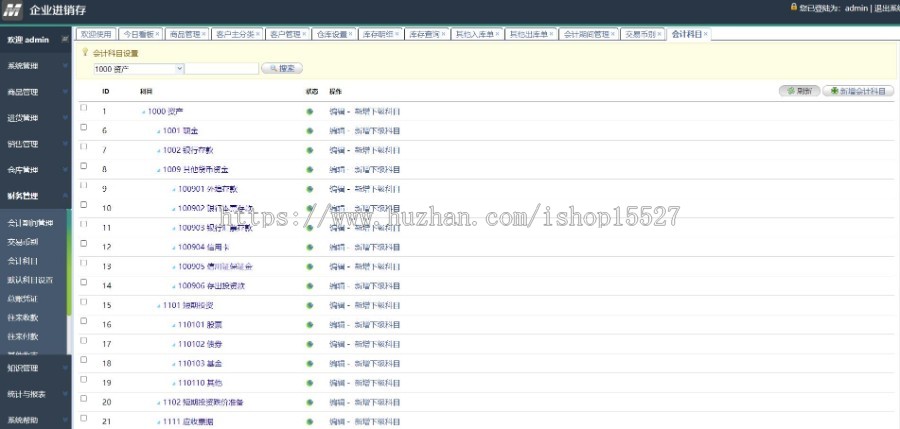Close the 客户管理 tab
900x429 pixels.
304,34
